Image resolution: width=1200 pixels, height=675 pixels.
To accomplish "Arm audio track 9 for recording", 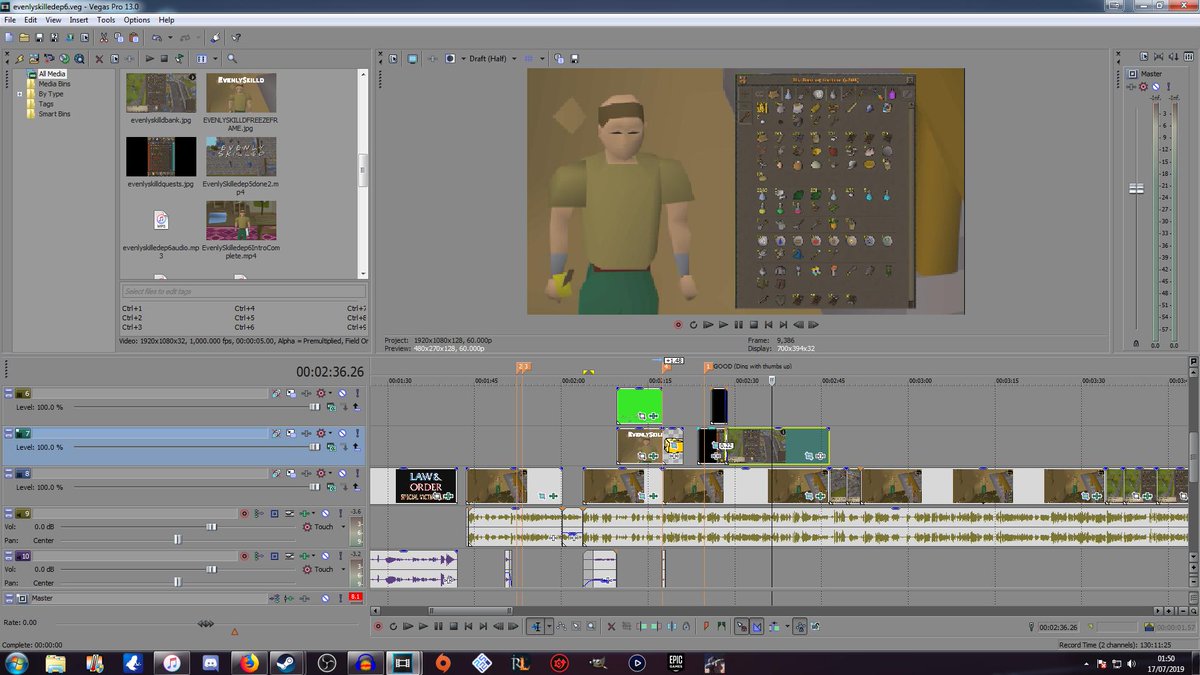I will [243, 513].
